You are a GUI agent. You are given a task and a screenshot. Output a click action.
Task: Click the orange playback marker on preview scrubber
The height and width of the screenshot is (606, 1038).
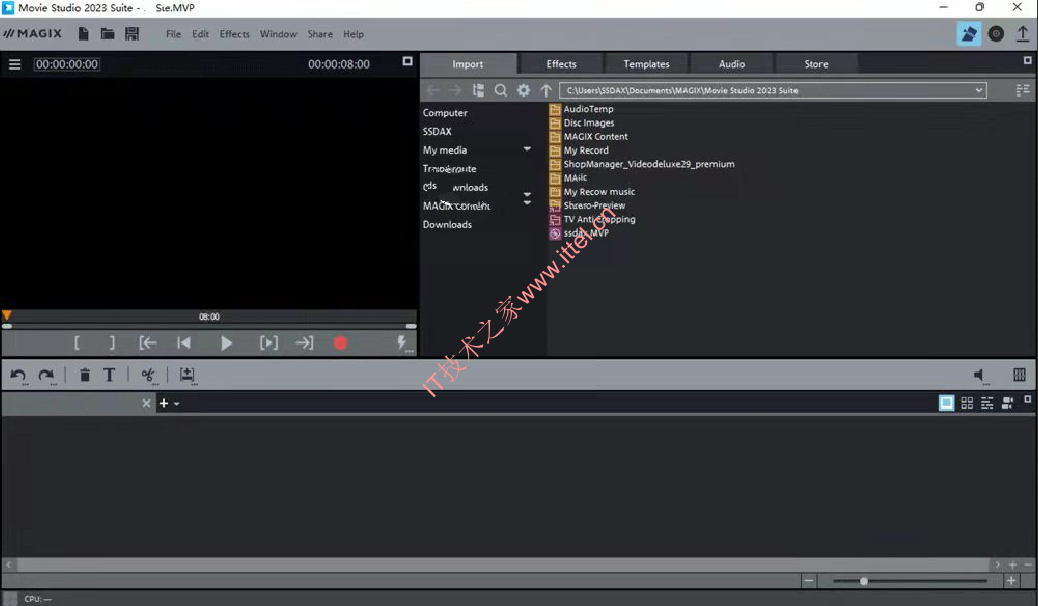point(7,316)
